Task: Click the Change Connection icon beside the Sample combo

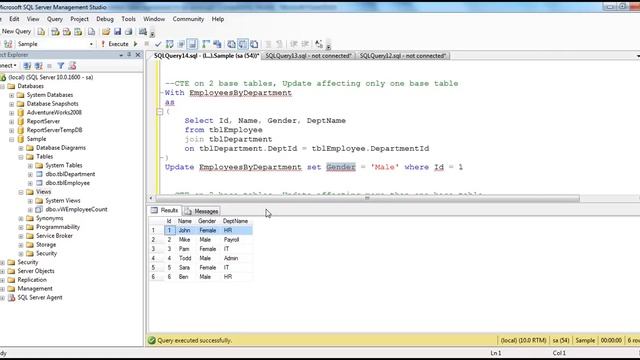Action: (x=8, y=44)
